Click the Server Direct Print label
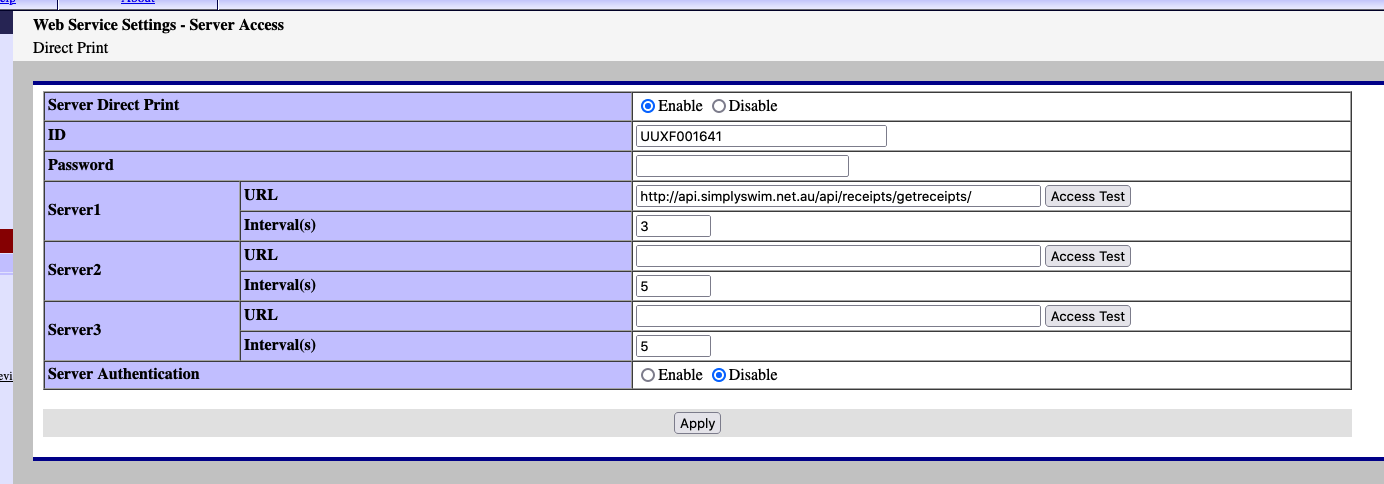 (x=114, y=104)
